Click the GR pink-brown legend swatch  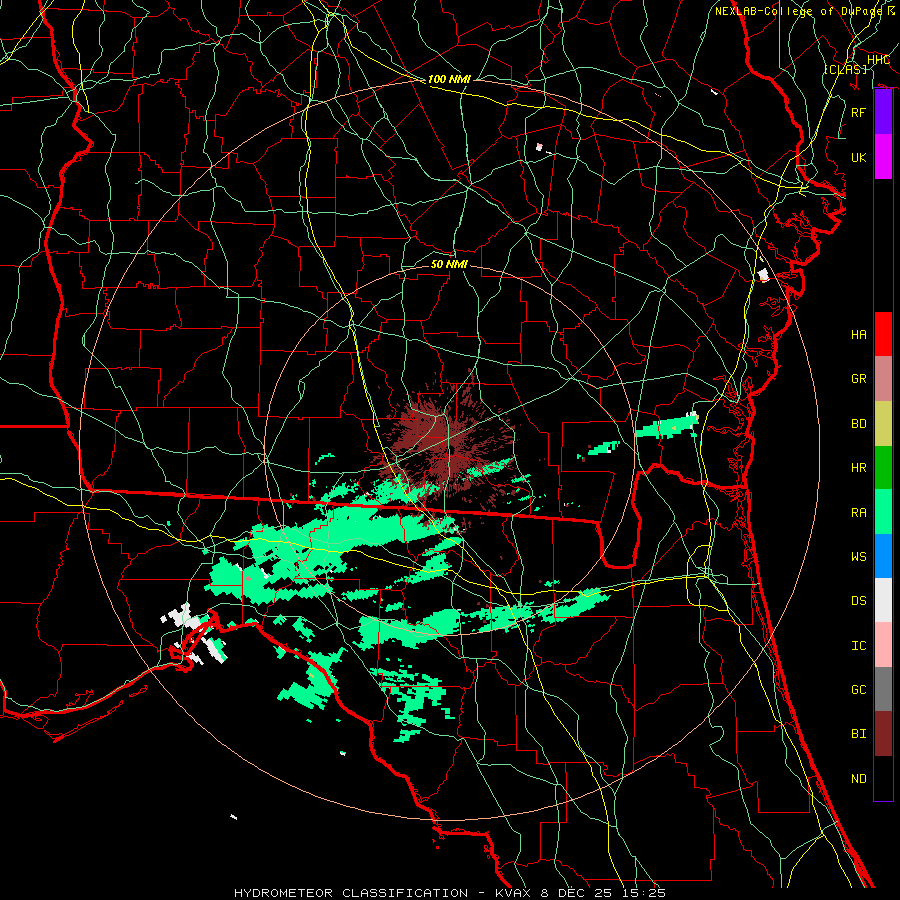(883, 379)
